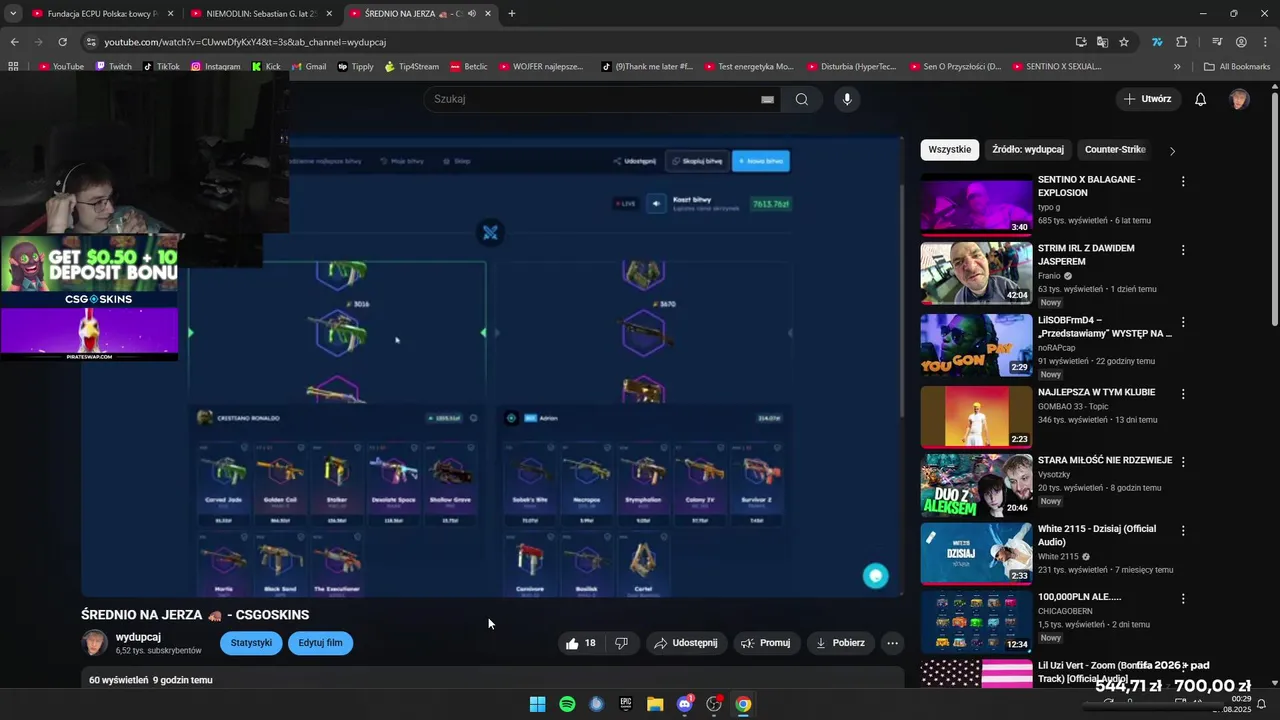Open the Twitch bookmark
Screen dimensions: 1280x720
[x=113, y=66]
